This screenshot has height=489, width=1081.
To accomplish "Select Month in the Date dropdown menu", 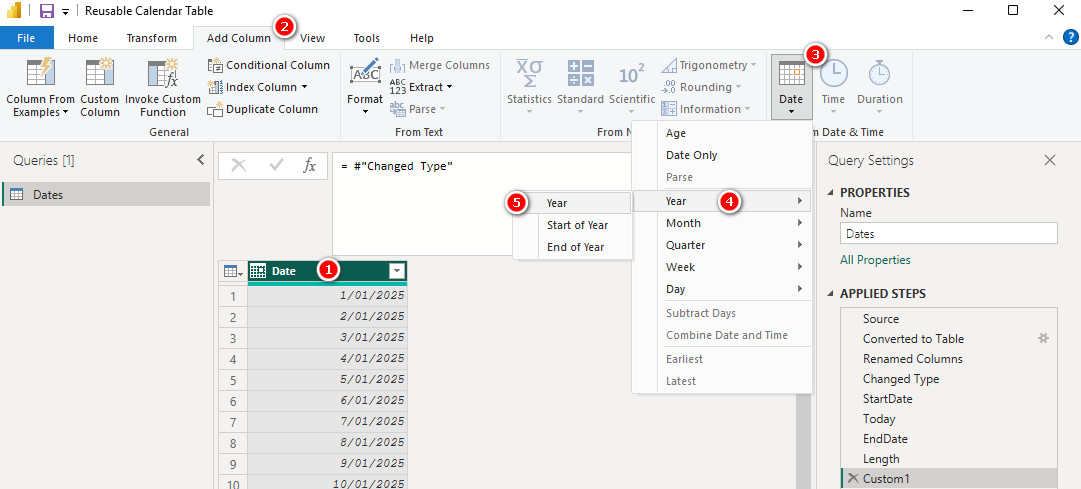I will (x=683, y=223).
